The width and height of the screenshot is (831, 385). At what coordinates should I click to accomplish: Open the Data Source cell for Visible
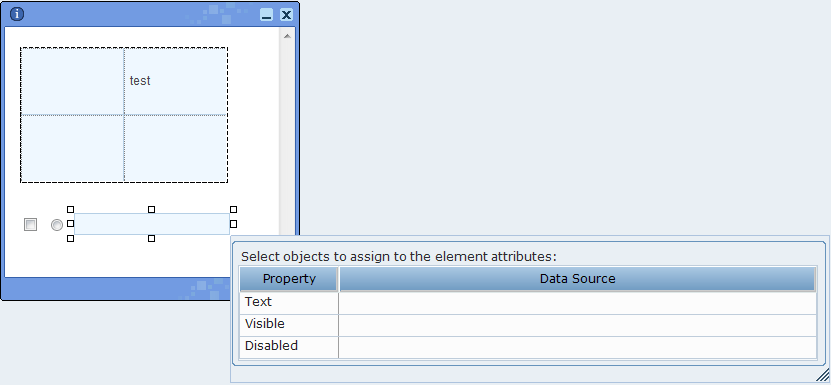click(578, 325)
